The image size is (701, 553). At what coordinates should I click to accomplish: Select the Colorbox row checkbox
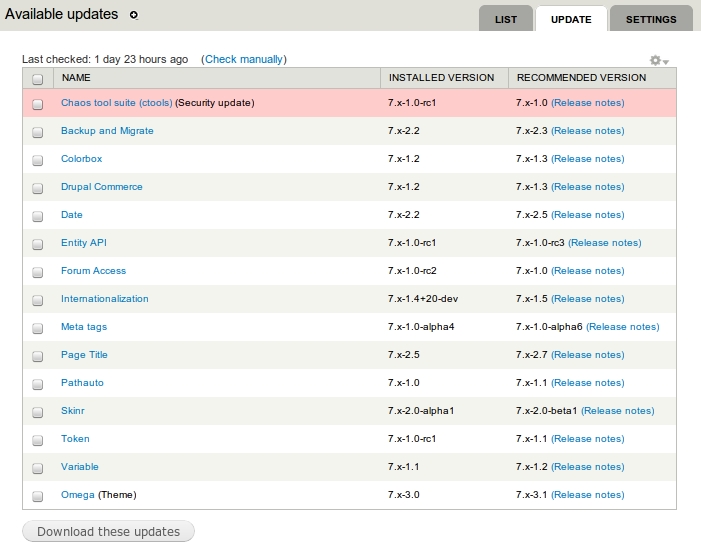tap(38, 160)
